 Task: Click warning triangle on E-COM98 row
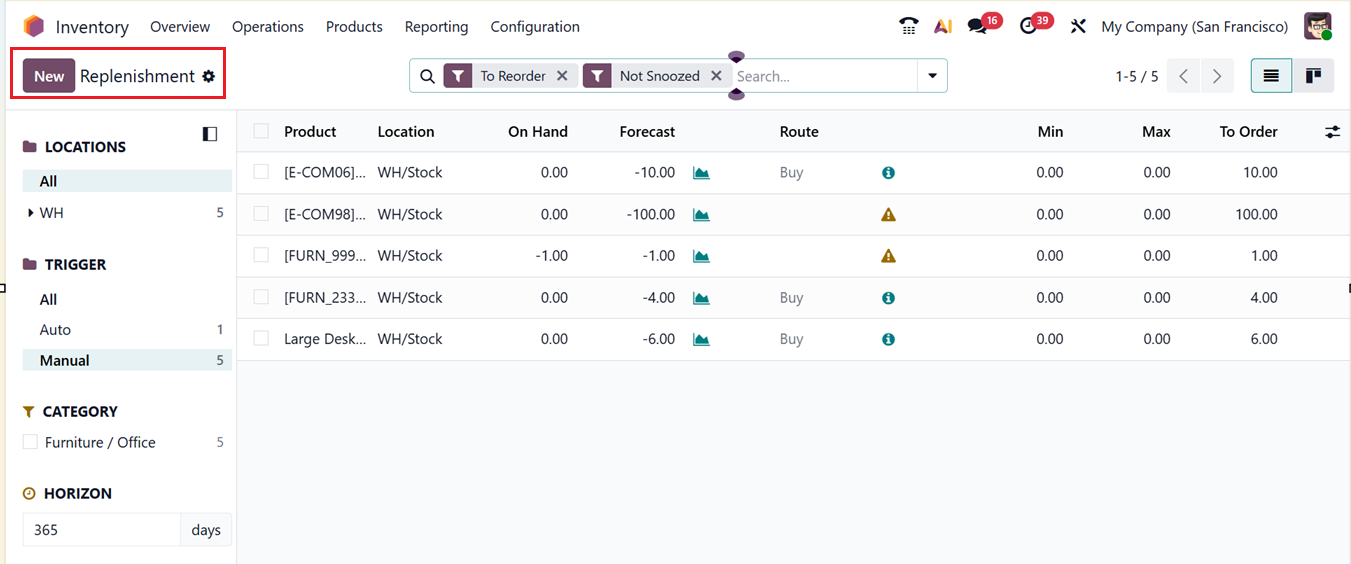(x=888, y=214)
